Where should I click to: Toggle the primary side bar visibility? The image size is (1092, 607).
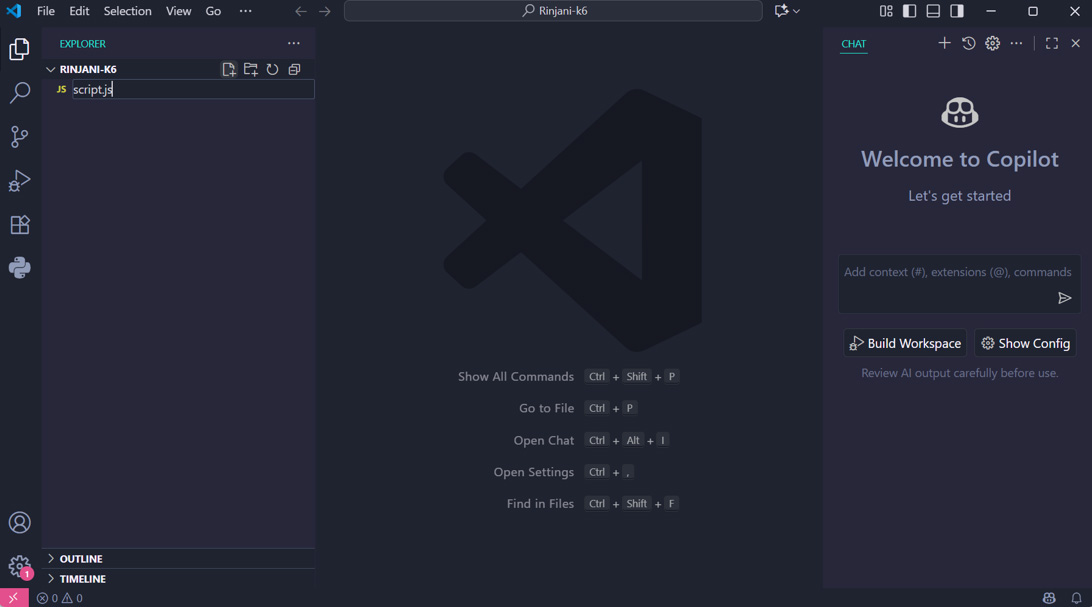tap(910, 11)
